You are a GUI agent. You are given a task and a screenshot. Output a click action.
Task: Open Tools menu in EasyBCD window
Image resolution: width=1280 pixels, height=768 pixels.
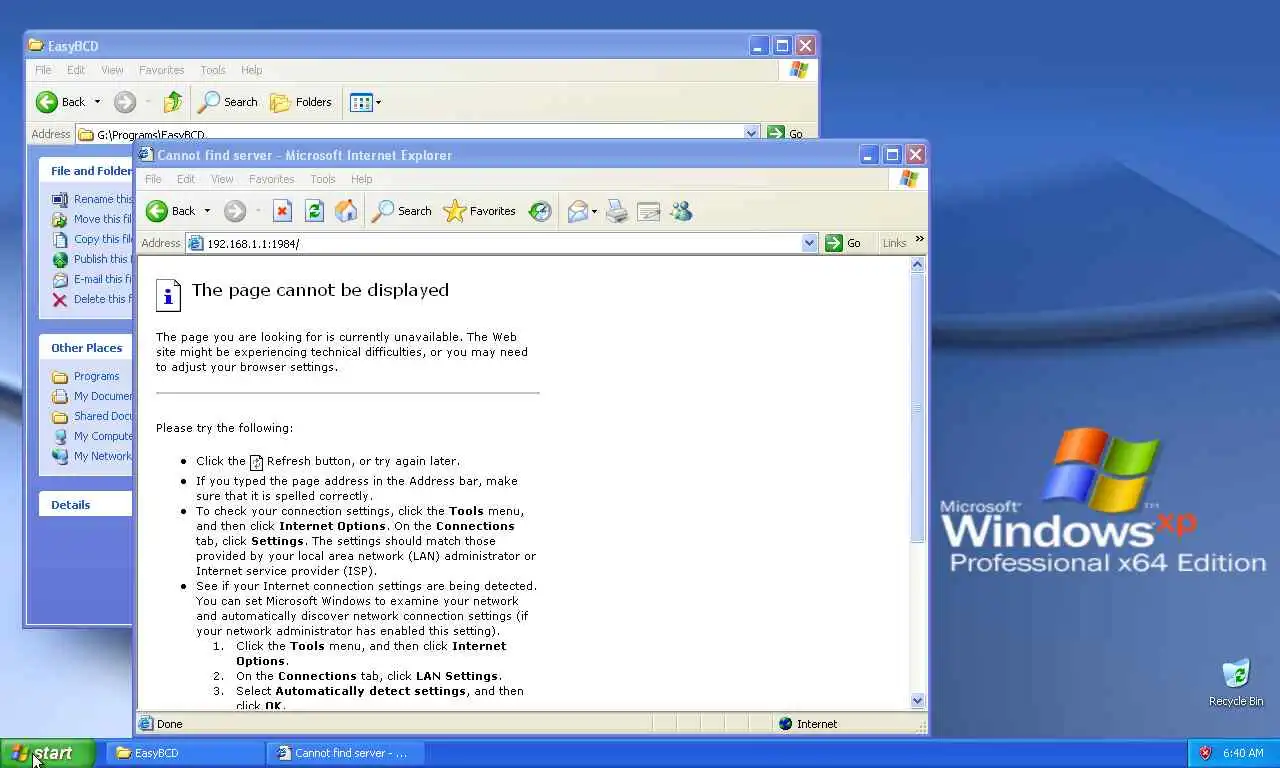tap(213, 70)
